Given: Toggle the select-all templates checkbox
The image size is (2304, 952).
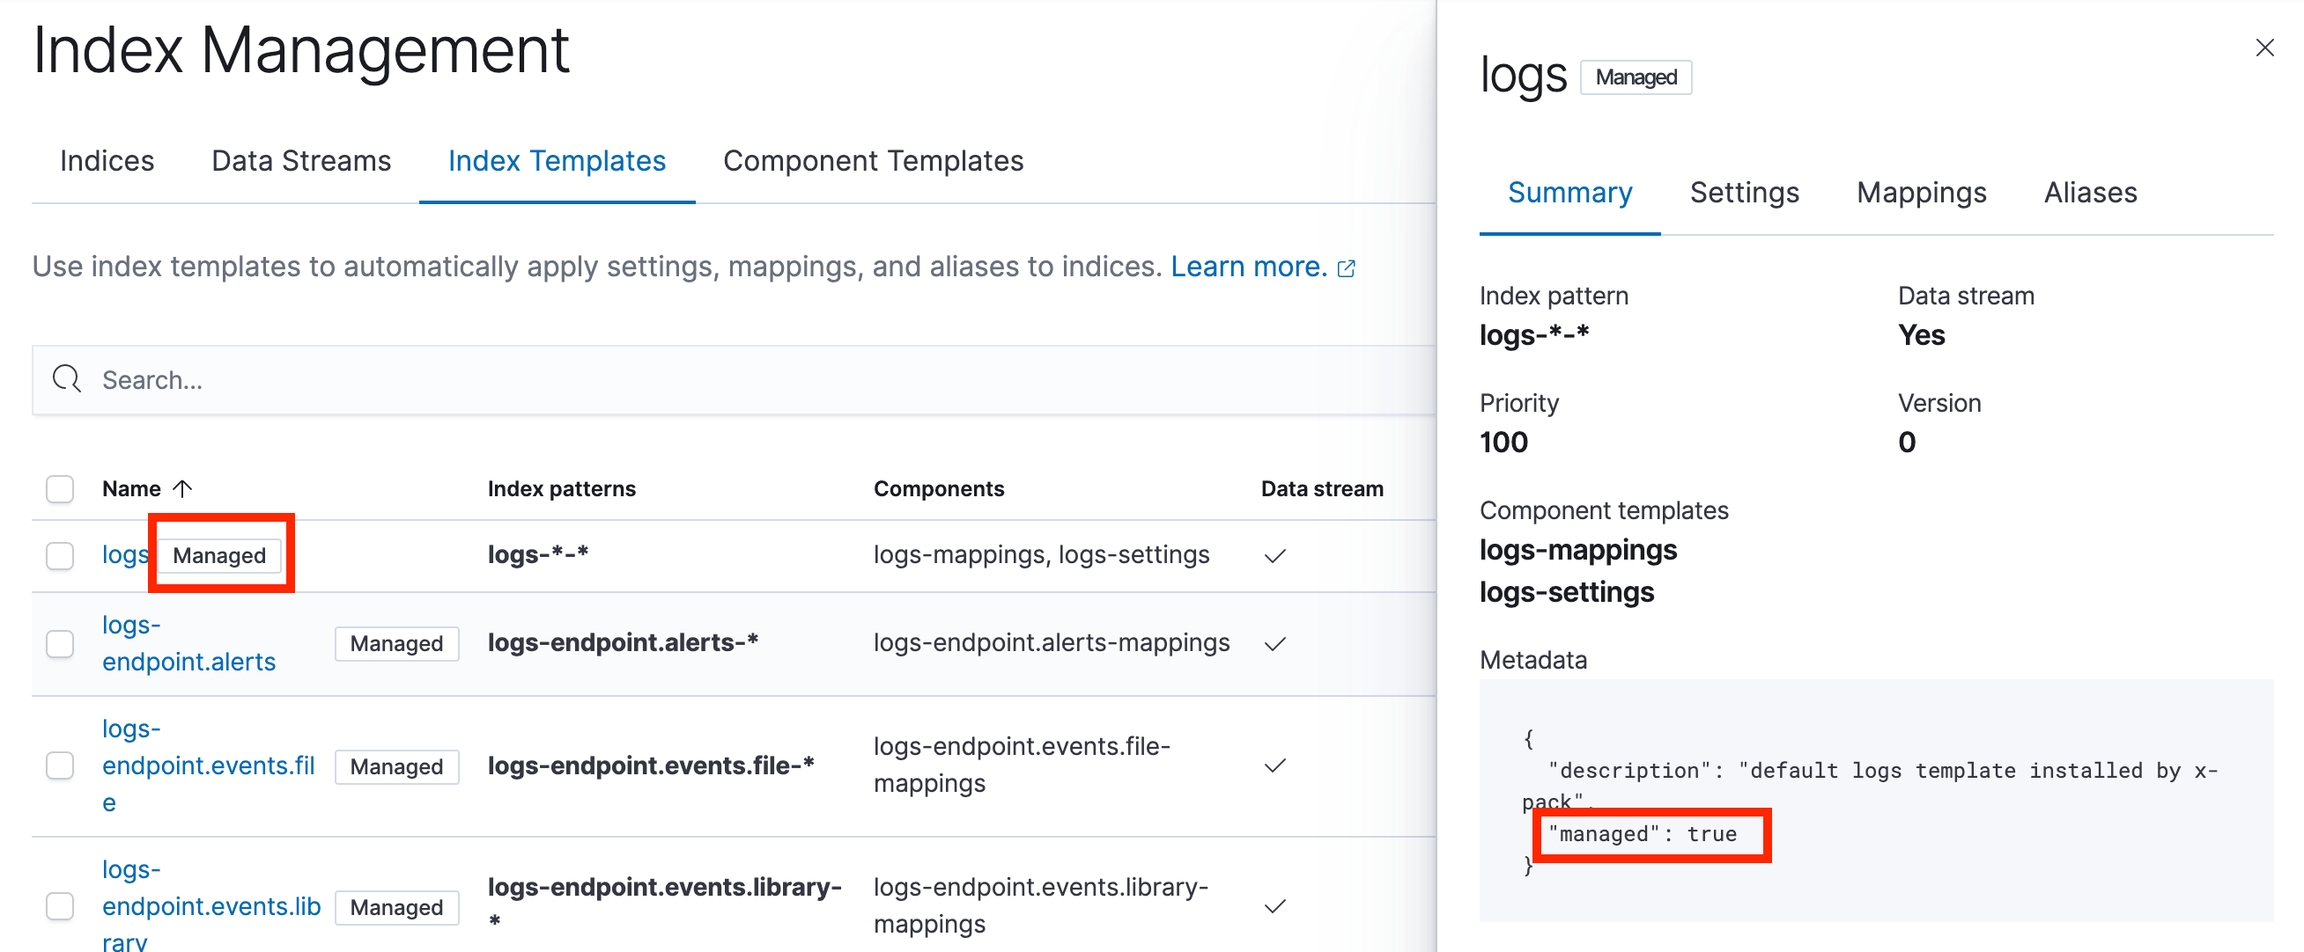Looking at the screenshot, I should coord(60,489).
